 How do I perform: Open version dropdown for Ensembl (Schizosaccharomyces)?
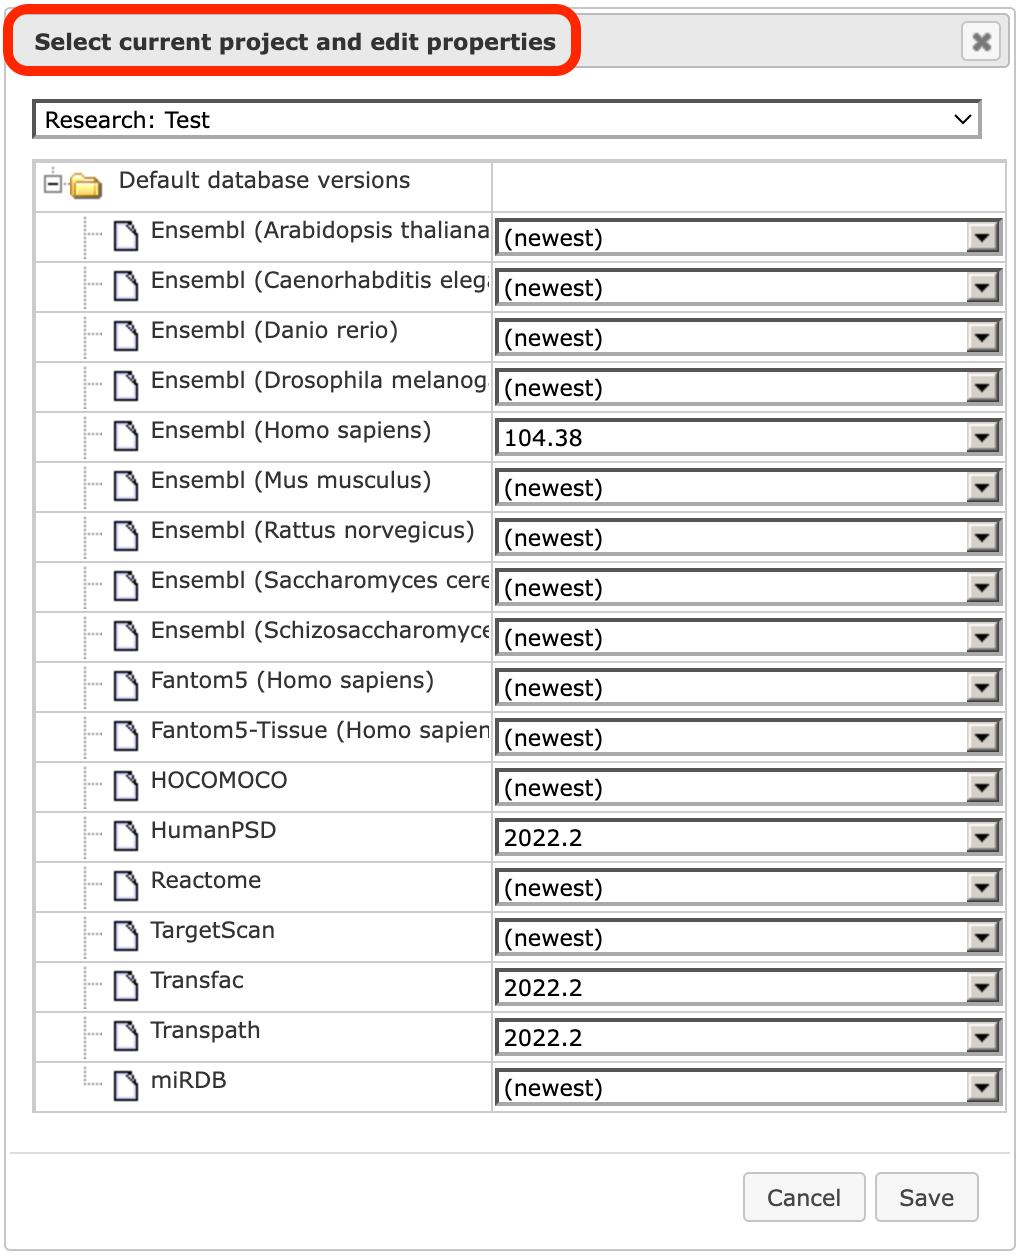point(749,637)
